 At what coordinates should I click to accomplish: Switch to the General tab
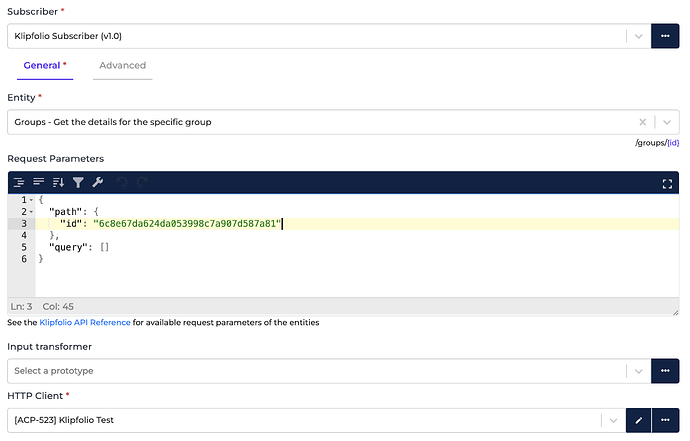tap(45, 66)
